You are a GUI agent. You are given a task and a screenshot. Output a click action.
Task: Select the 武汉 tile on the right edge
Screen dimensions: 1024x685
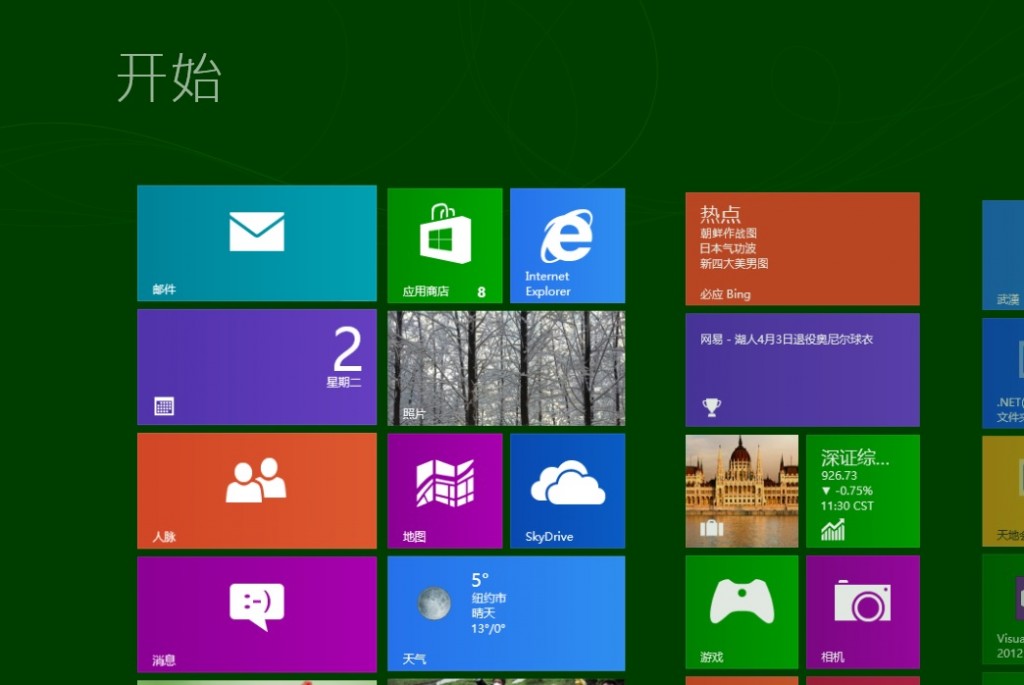coord(1005,244)
